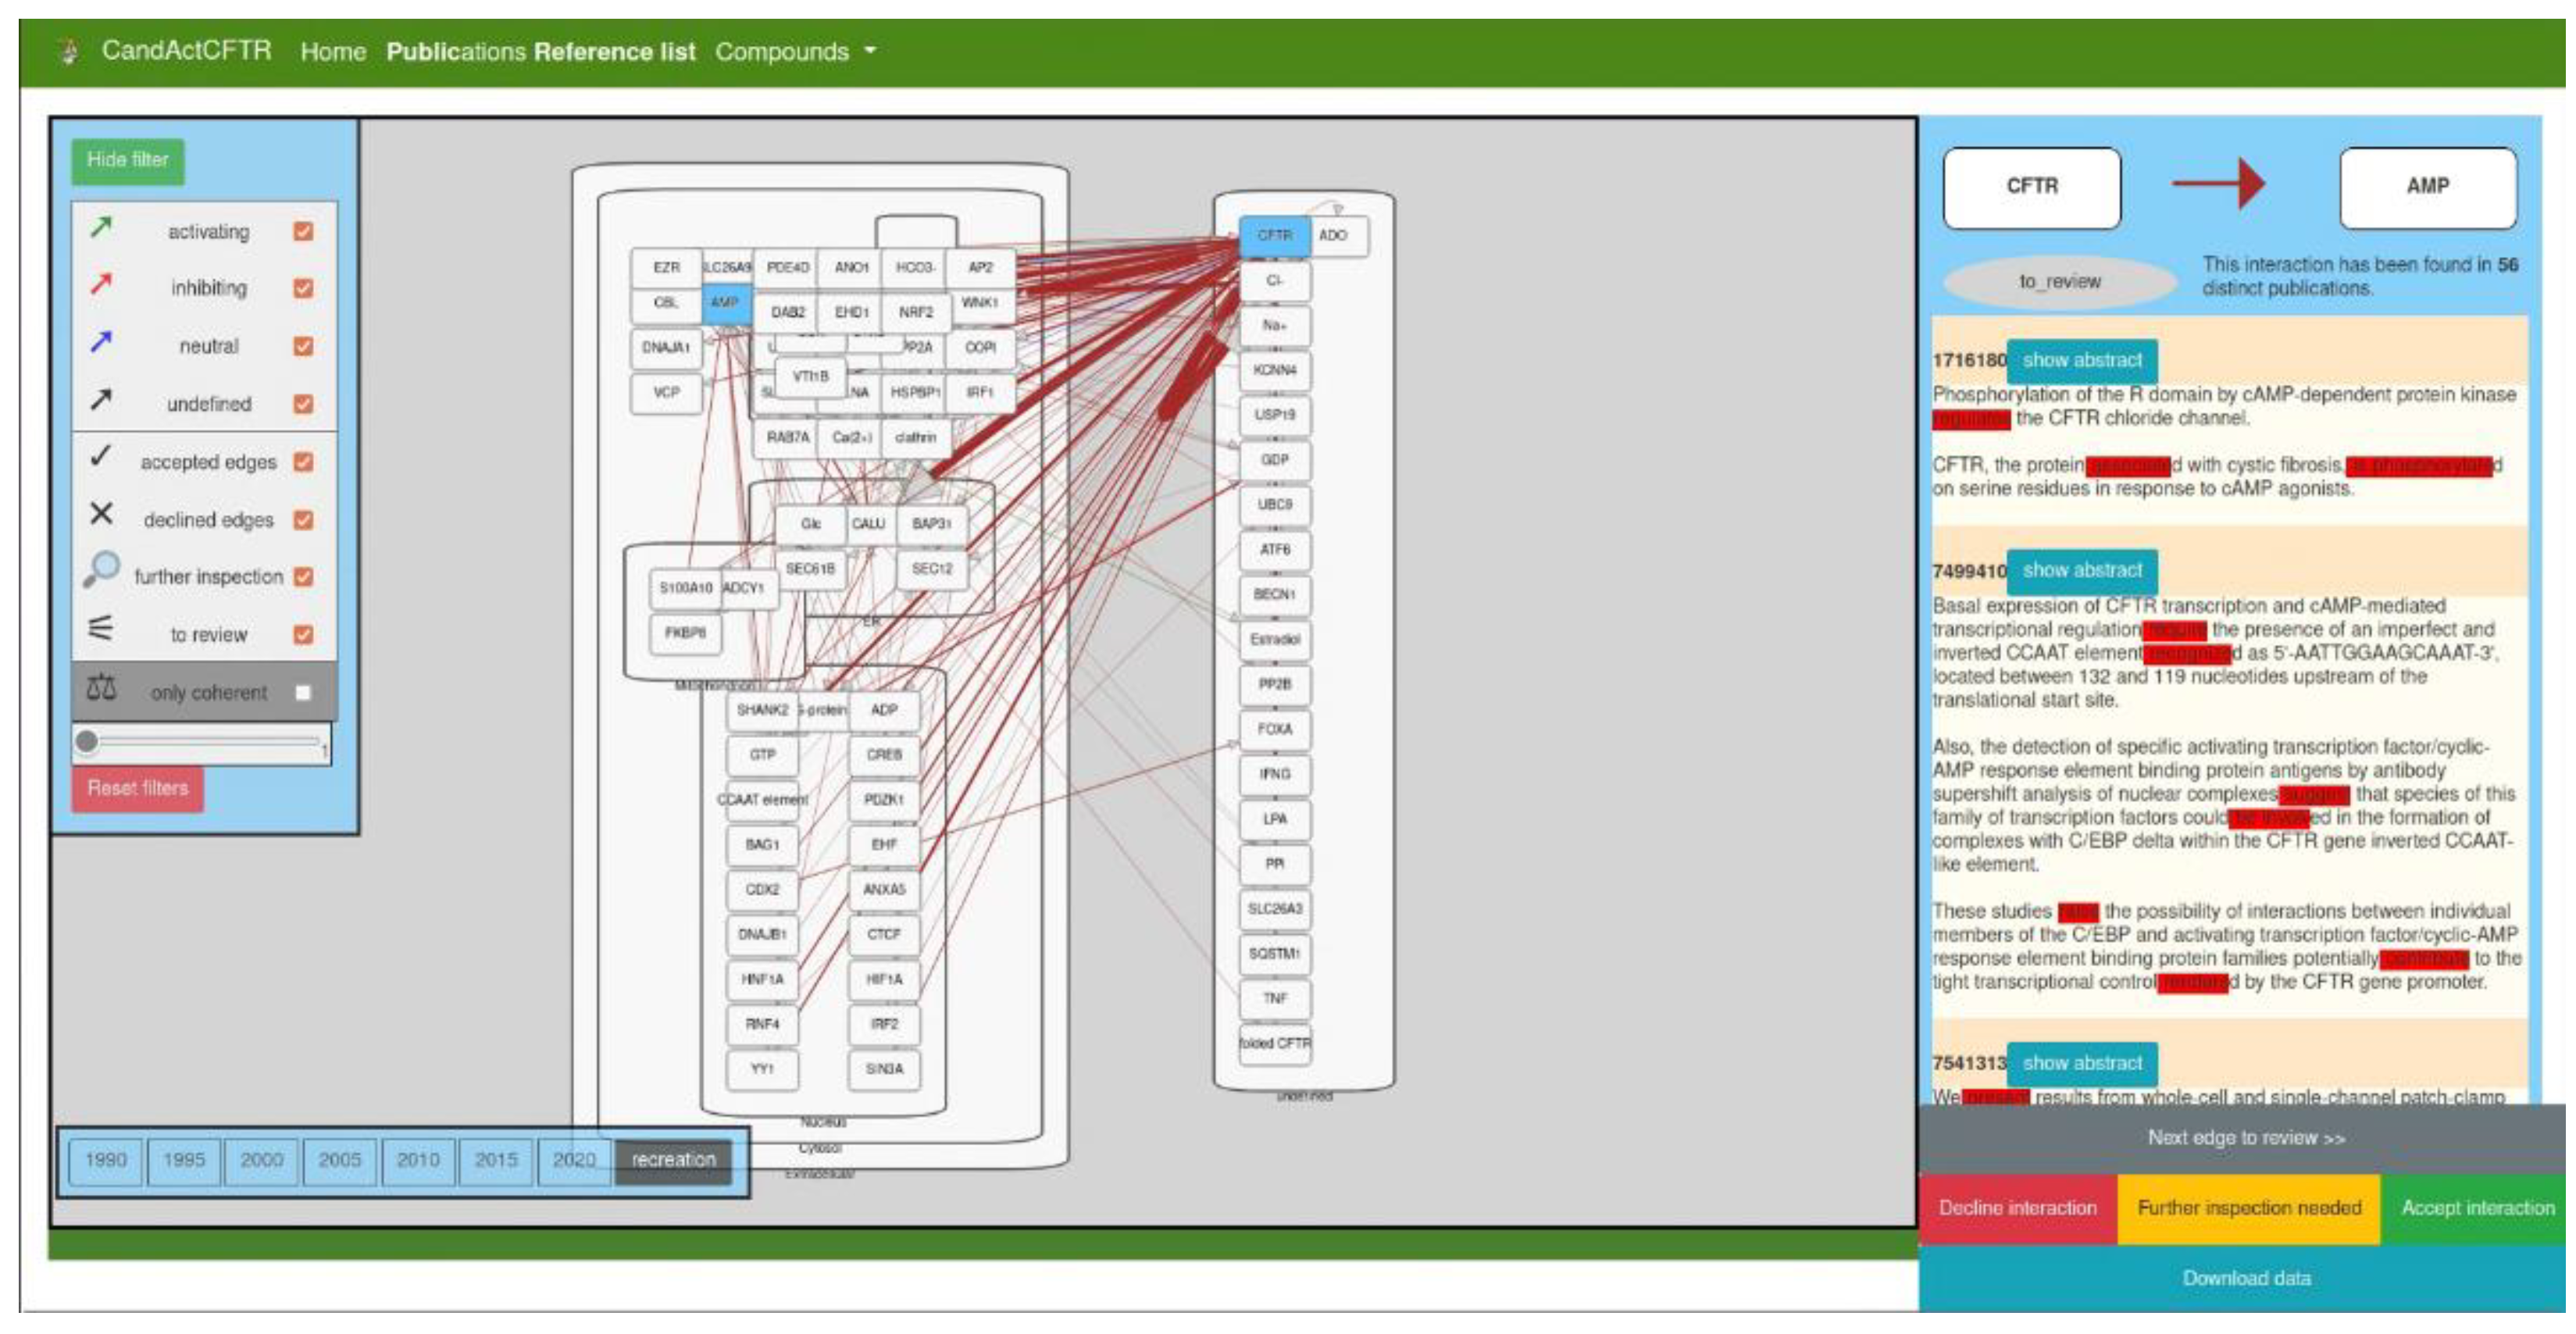Screen dimensions: 2576x1334
Task: Click the declined edges X icon
Action: (x=101, y=514)
